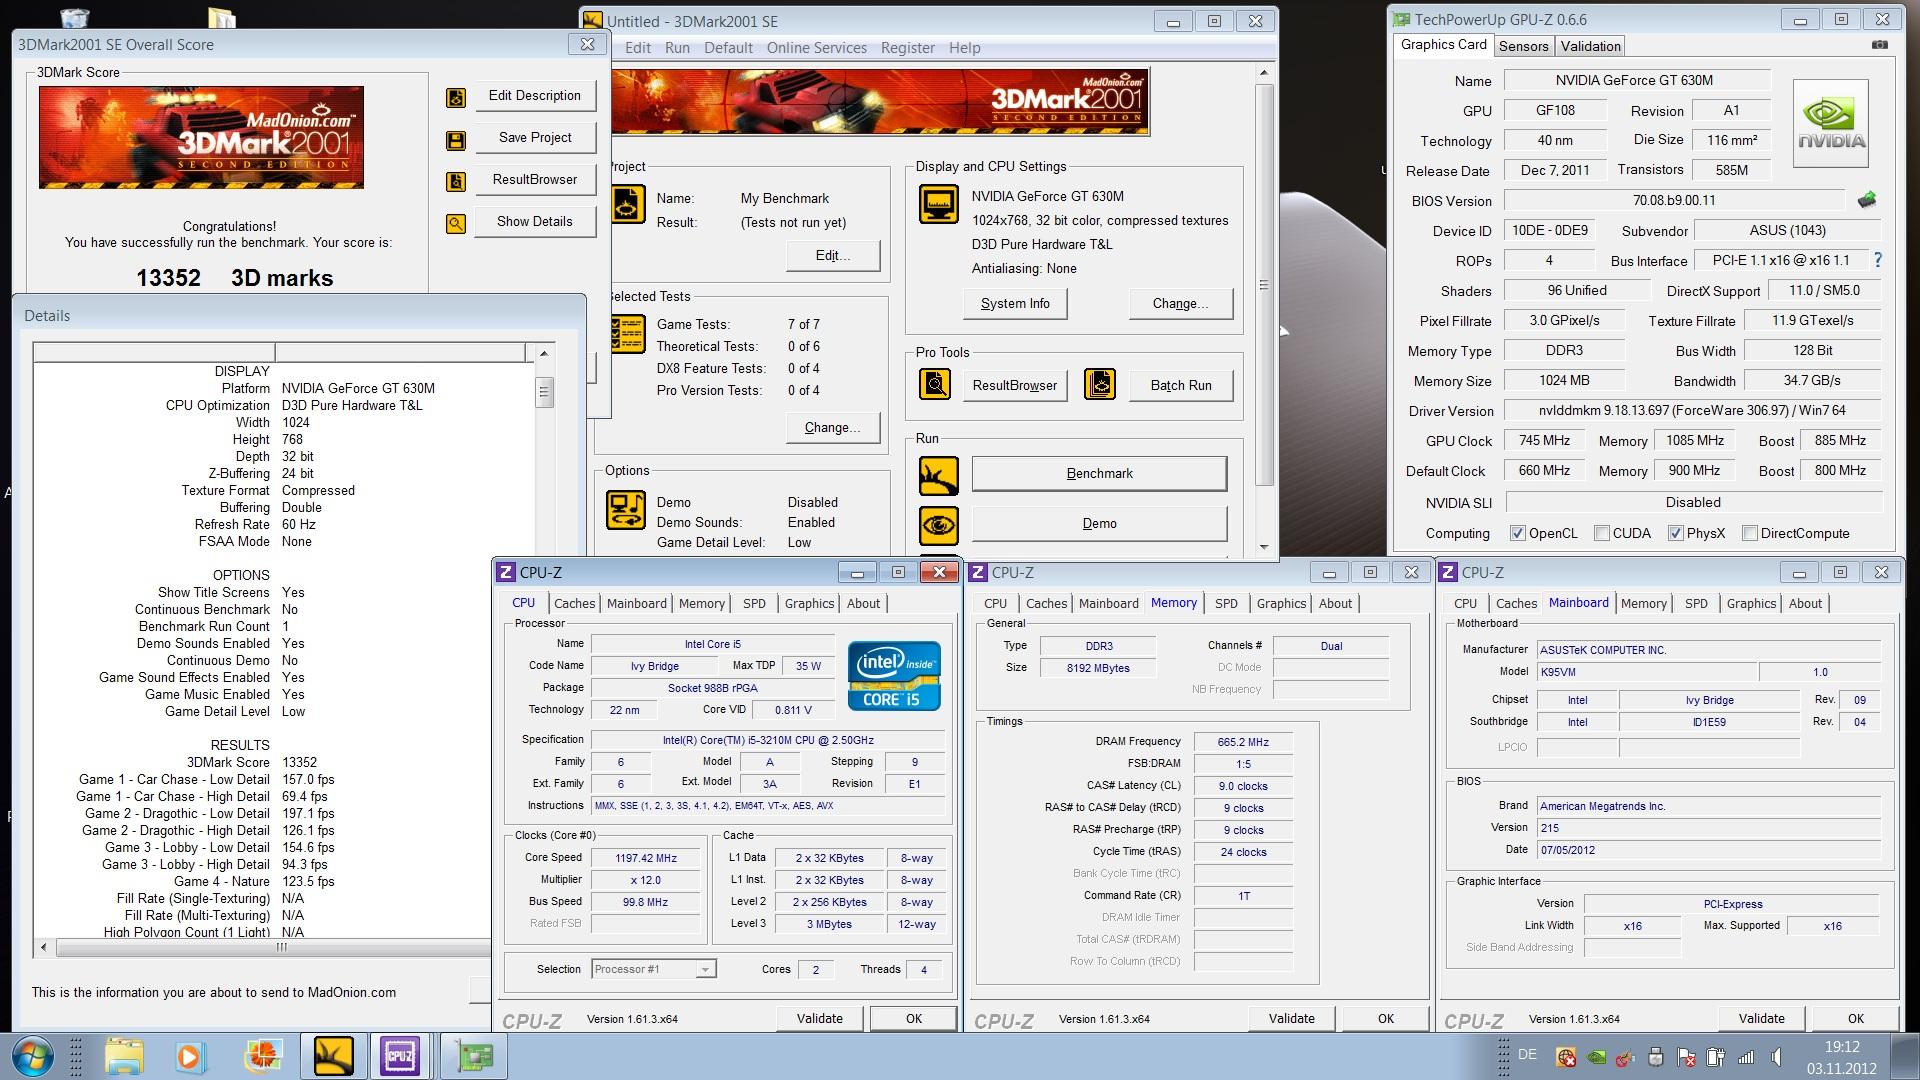This screenshot has height=1080, width=1920.
Task: Click the 3DMark main window scroll-down arrow
Action: pyautogui.click(x=1264, y=547)
